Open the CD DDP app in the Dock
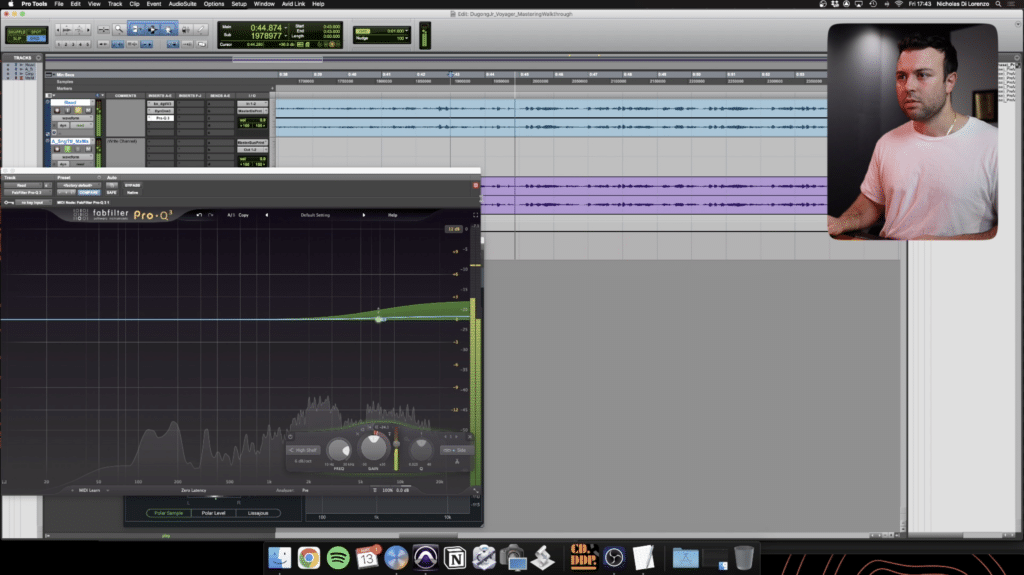The height and width of the screenshot is (575, 1024). (583, 557)
